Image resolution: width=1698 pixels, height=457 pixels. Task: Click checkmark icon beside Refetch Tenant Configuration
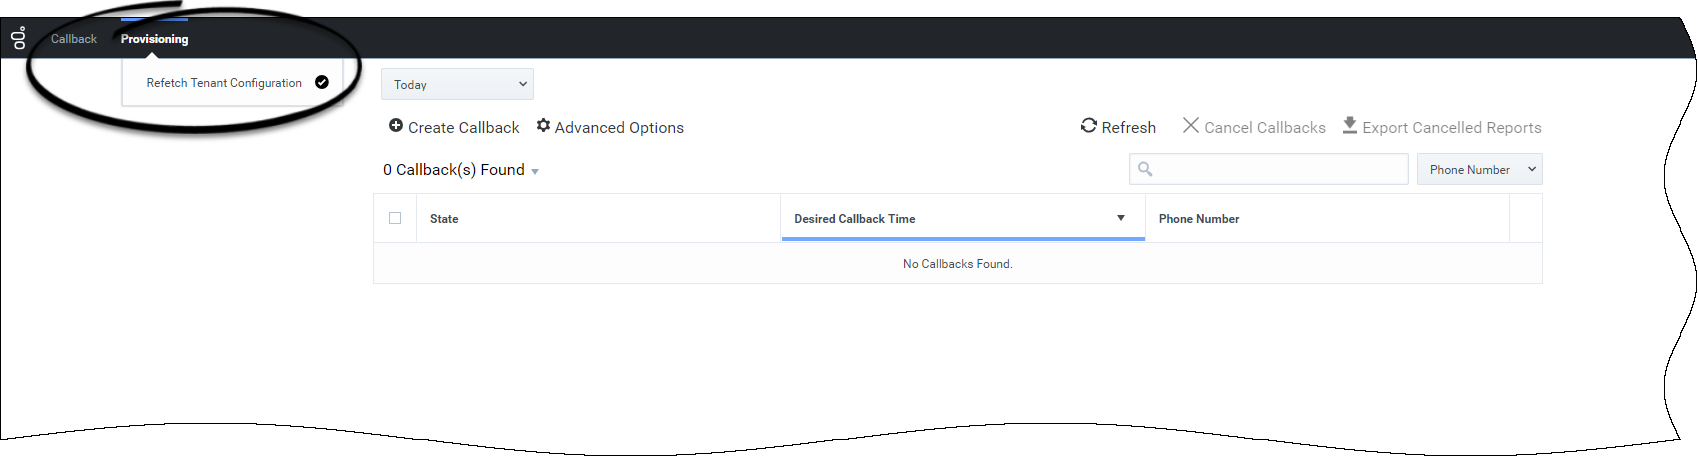[x=322, y=82]
